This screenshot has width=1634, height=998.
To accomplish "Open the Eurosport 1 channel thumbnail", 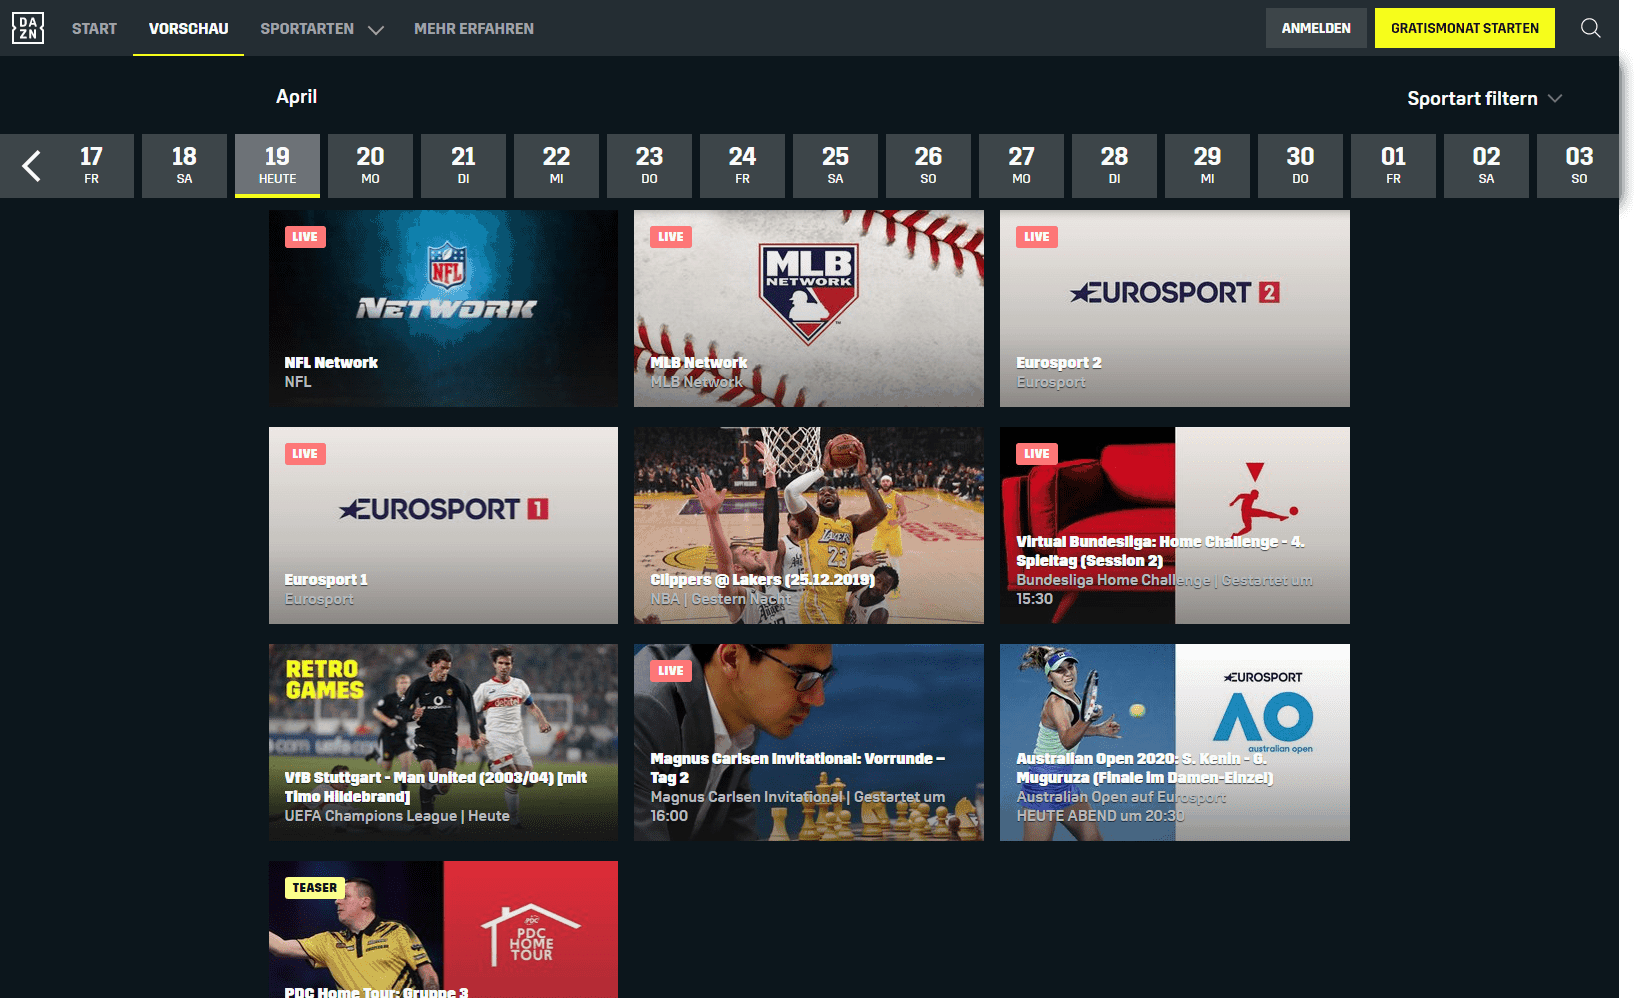I will tap(443, 525).
